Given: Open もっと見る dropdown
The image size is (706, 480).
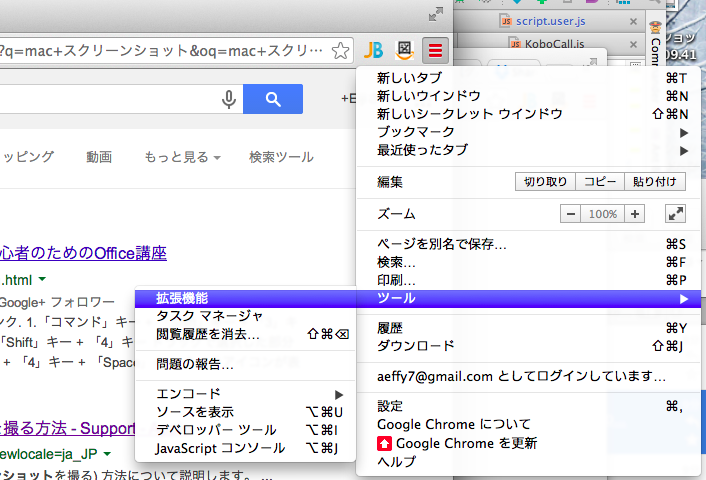Looking at the screenshot, I should (182, 157).
